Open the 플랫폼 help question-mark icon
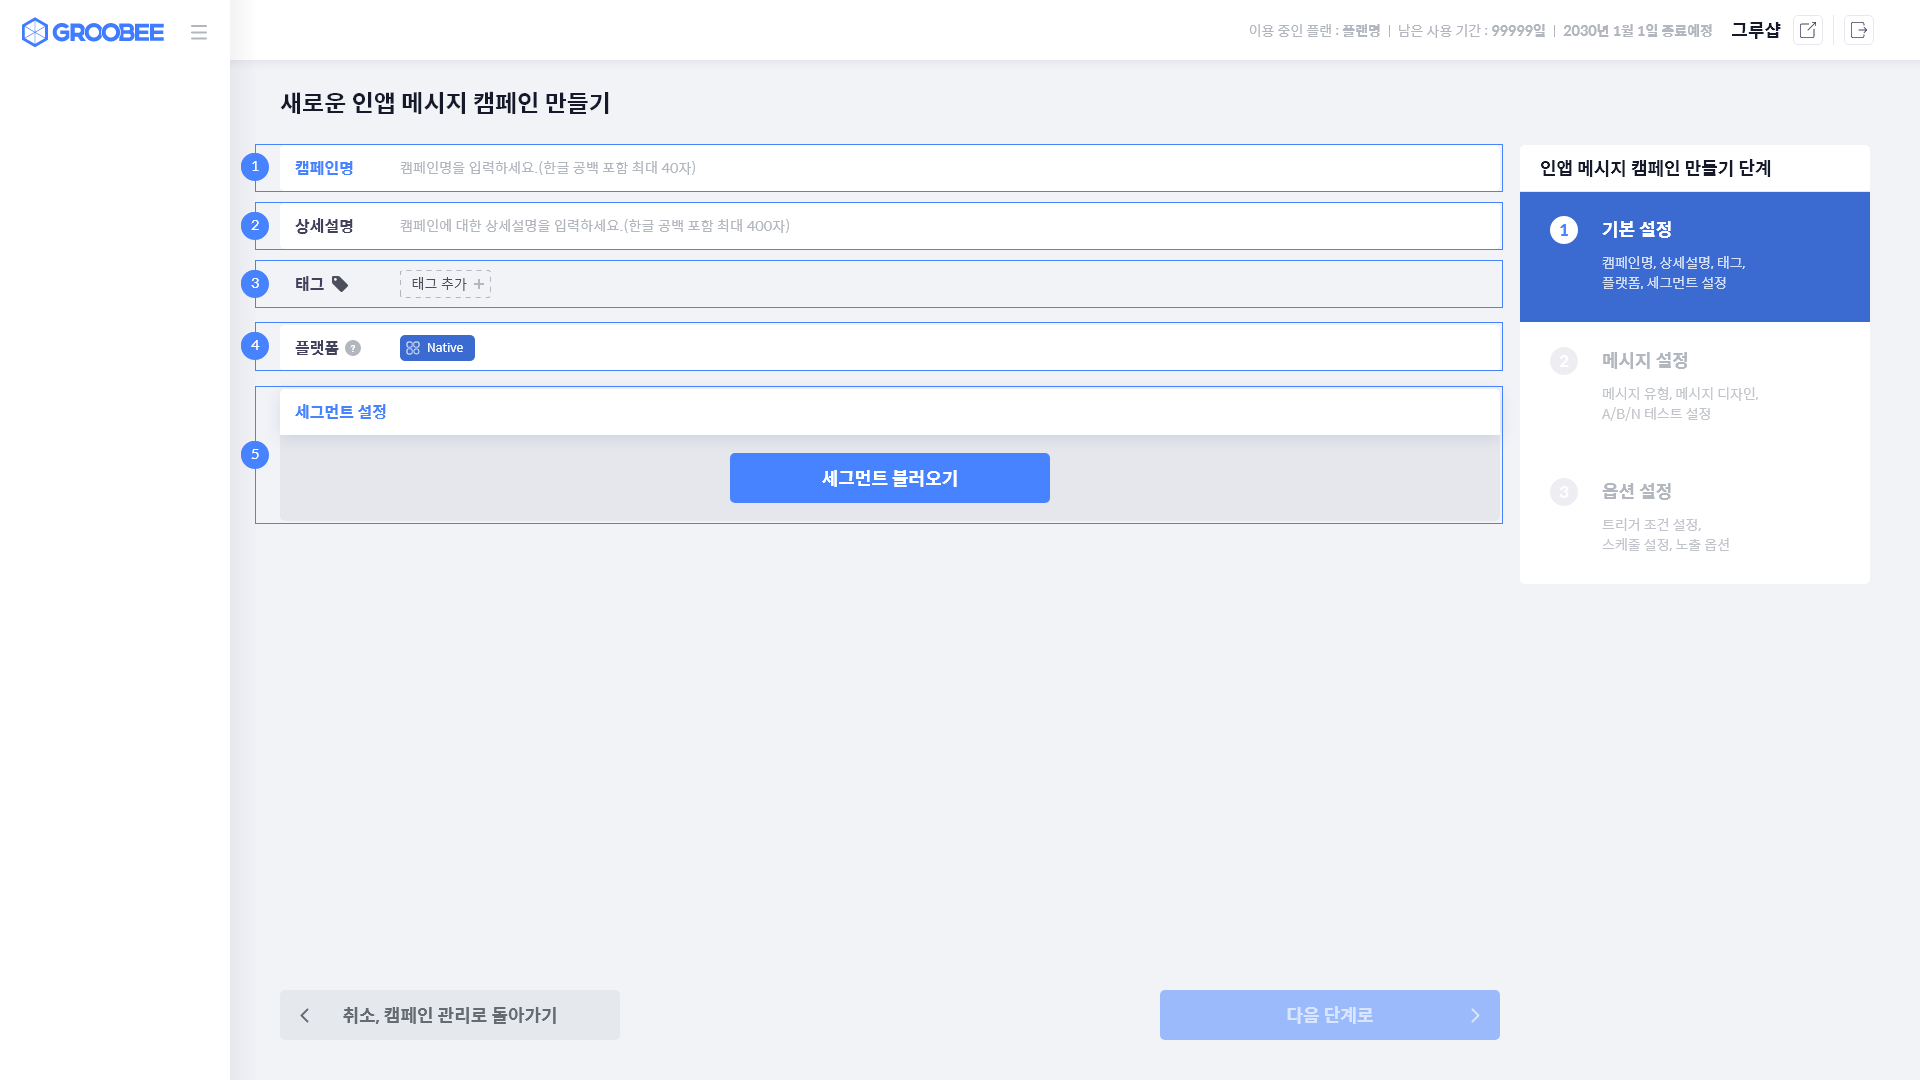This screenshot has width=1920, height=1080. tap(353, 348)
